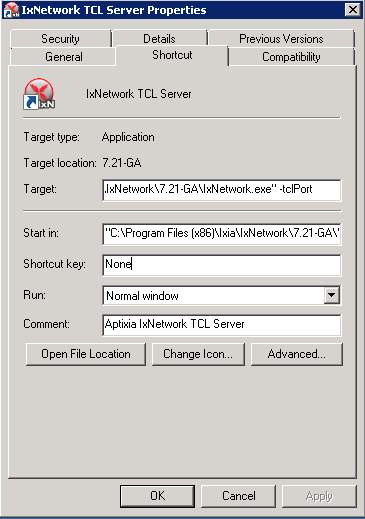Select the Shortcut tab
Image resolution: width=365 pixels, height=519 pixels.
coord(172,55)
